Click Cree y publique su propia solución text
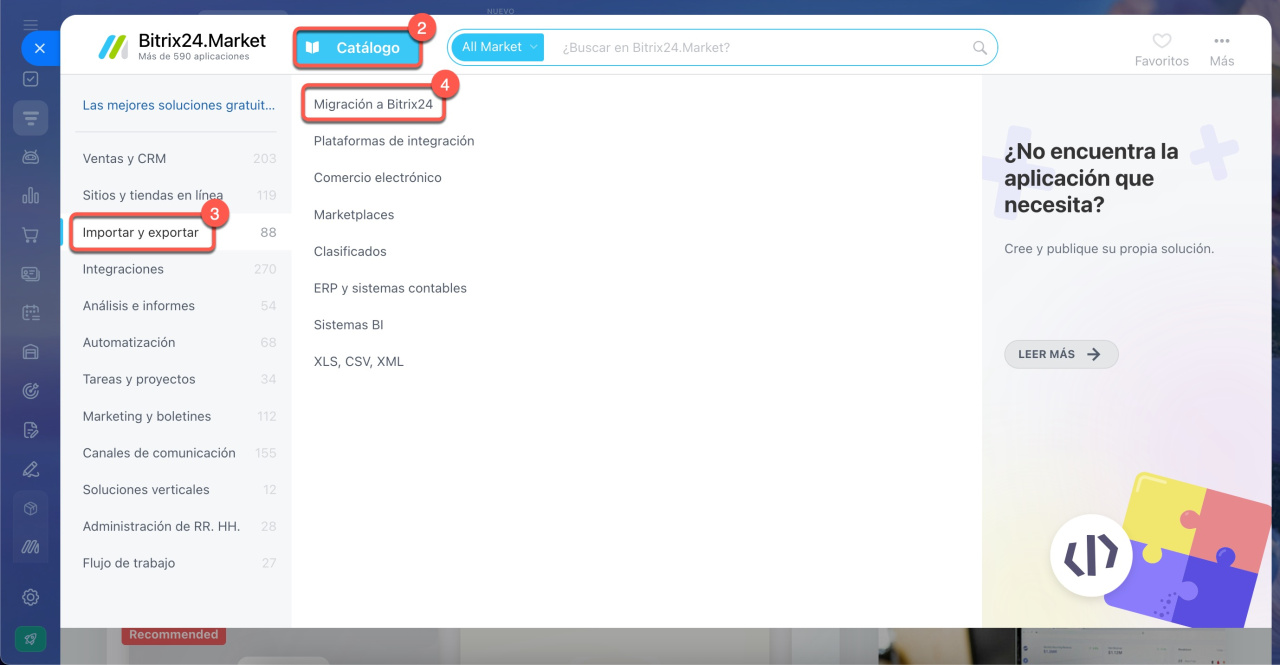1280x665 pixels. click(x=1109, y=248)
